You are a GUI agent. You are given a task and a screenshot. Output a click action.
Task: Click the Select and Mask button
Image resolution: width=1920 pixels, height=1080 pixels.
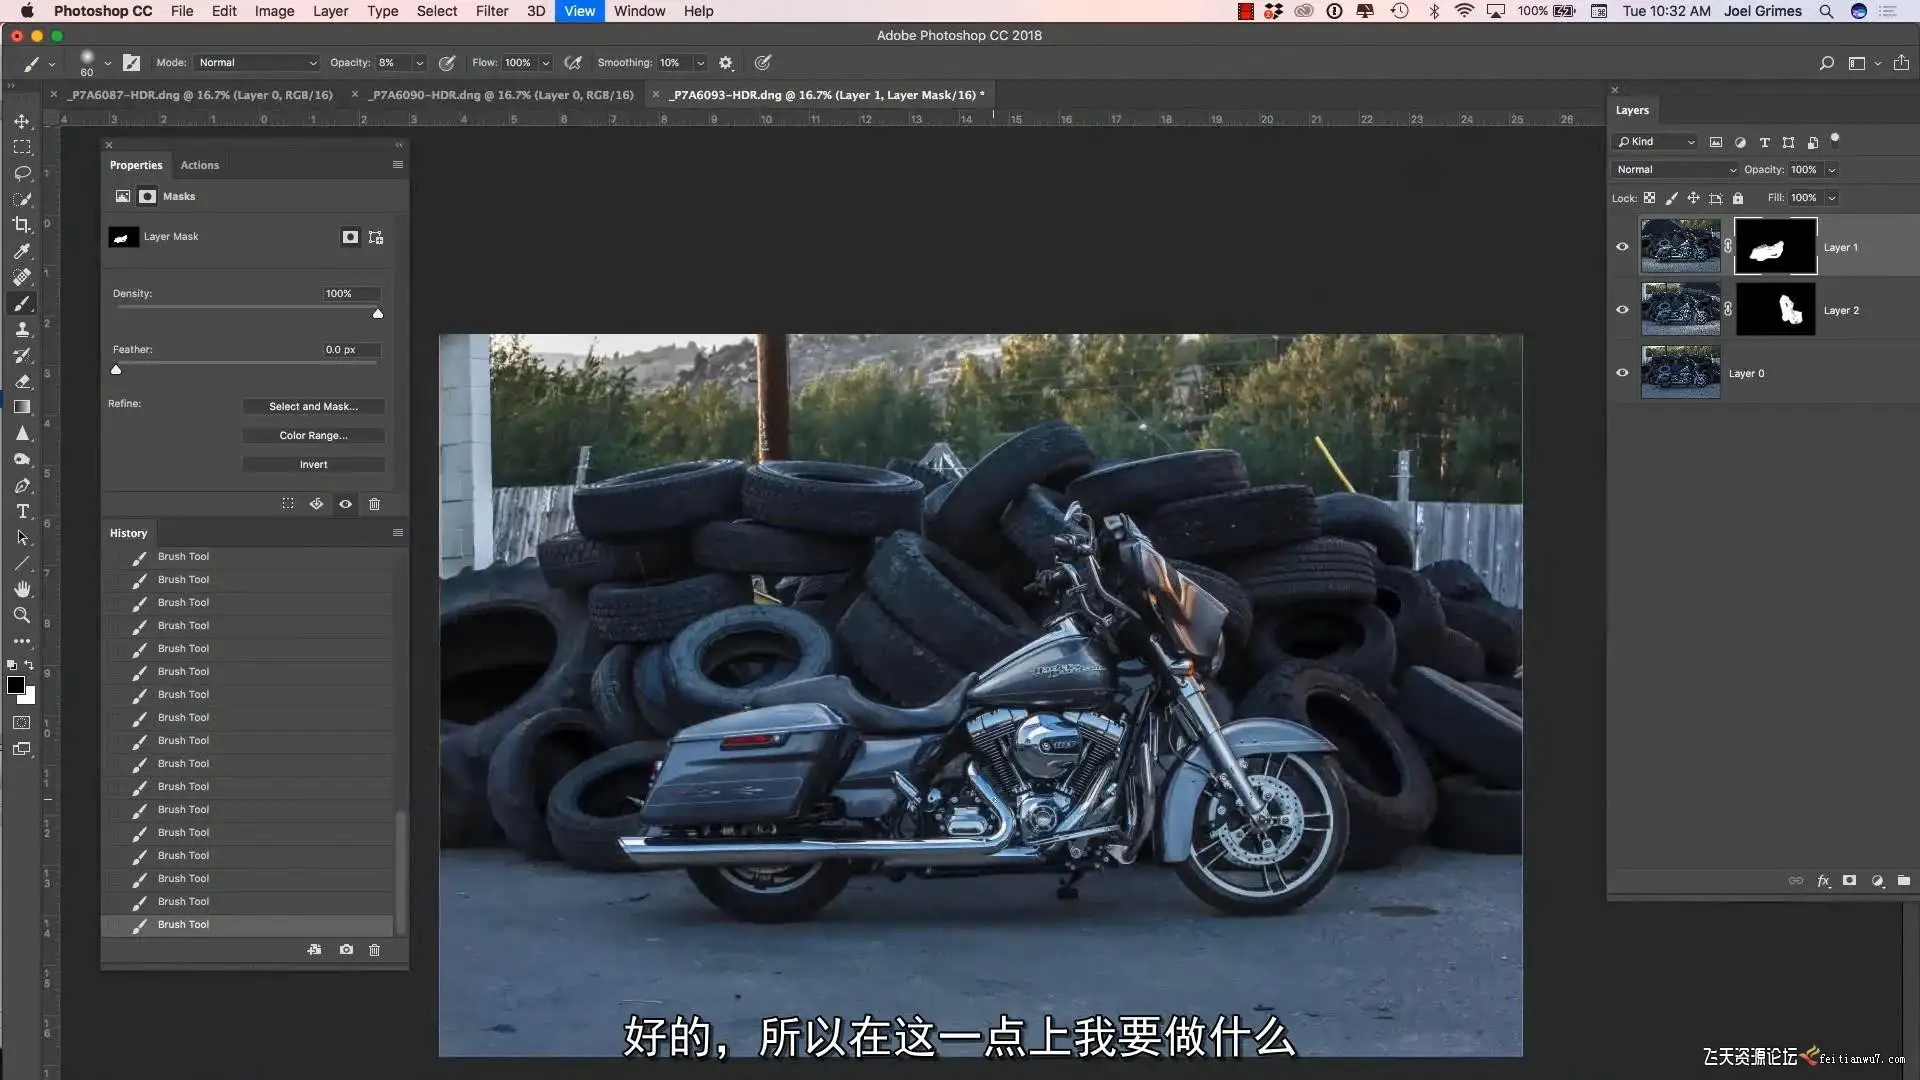coord(313,406)
